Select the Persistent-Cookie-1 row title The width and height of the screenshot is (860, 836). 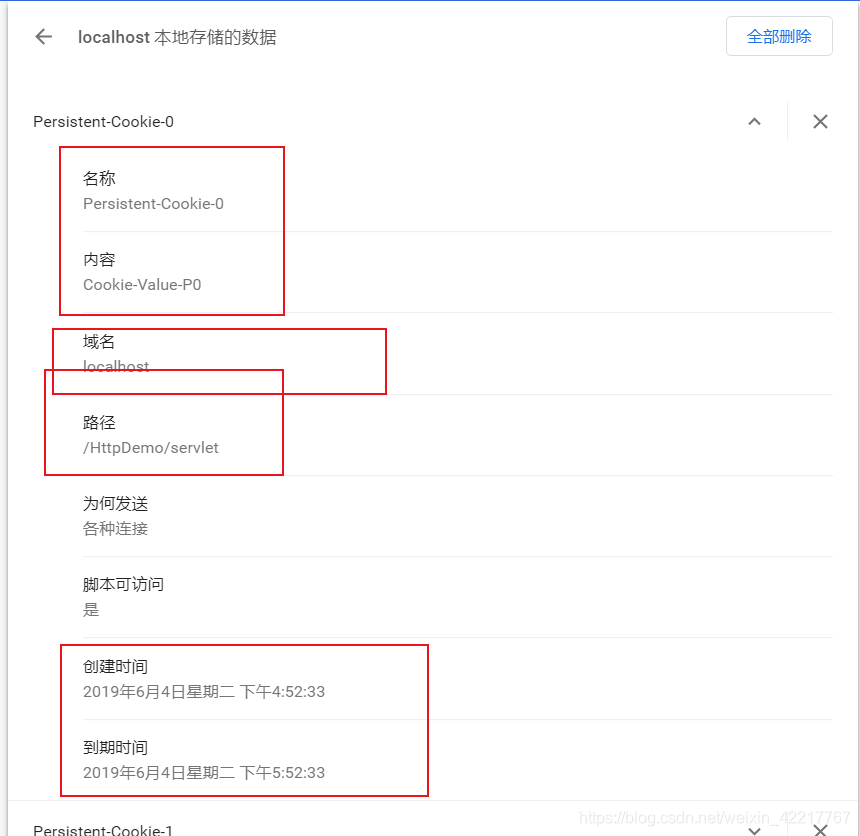point(103,830)
